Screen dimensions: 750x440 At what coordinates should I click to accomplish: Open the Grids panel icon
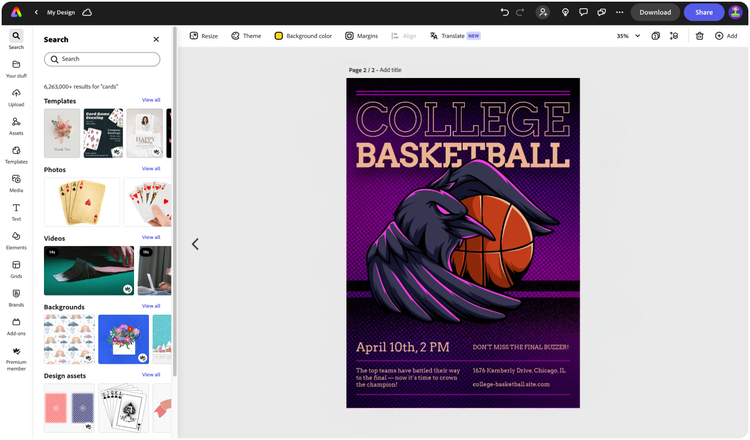[16, 269]
